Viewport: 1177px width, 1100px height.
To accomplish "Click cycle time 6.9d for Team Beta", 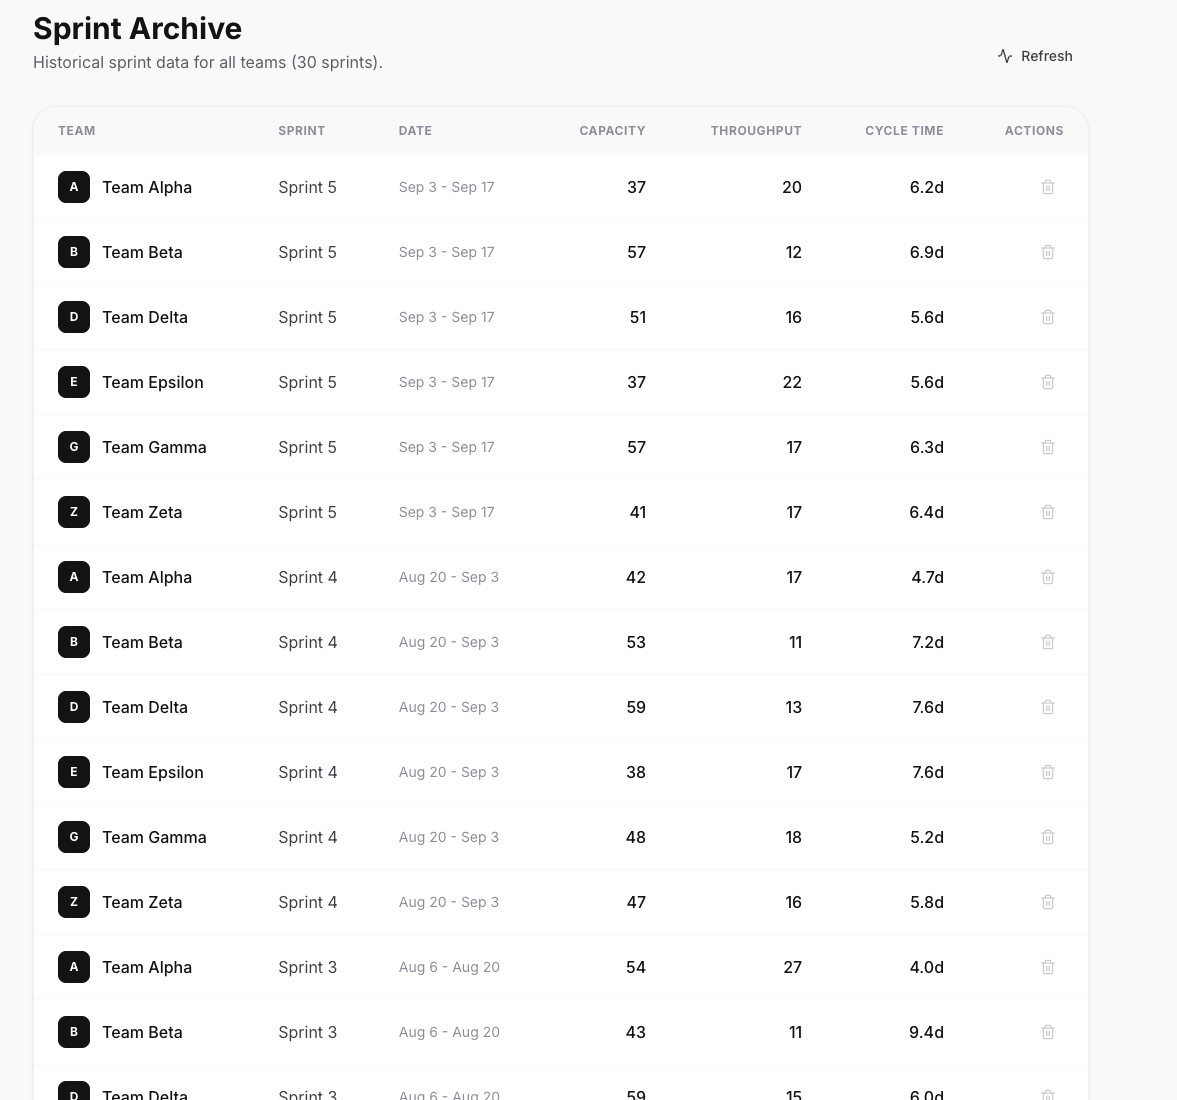I will (926, 252).
